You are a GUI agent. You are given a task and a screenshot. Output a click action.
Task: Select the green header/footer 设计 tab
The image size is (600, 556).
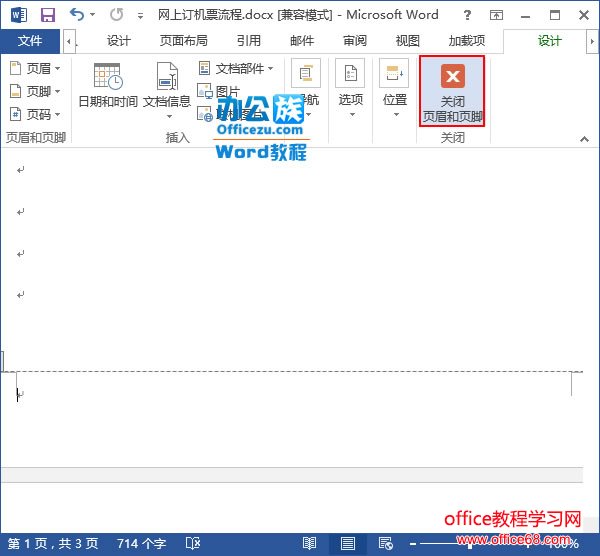[549, 41]
